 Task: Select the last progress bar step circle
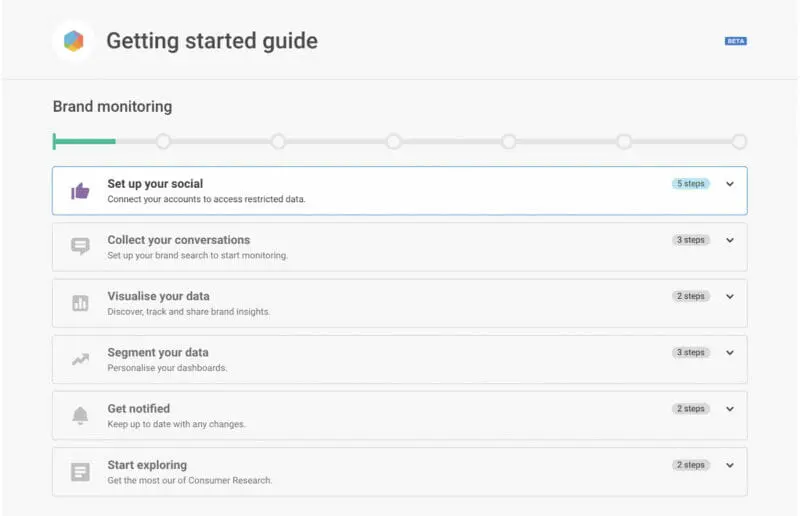(x=739, y=142)
